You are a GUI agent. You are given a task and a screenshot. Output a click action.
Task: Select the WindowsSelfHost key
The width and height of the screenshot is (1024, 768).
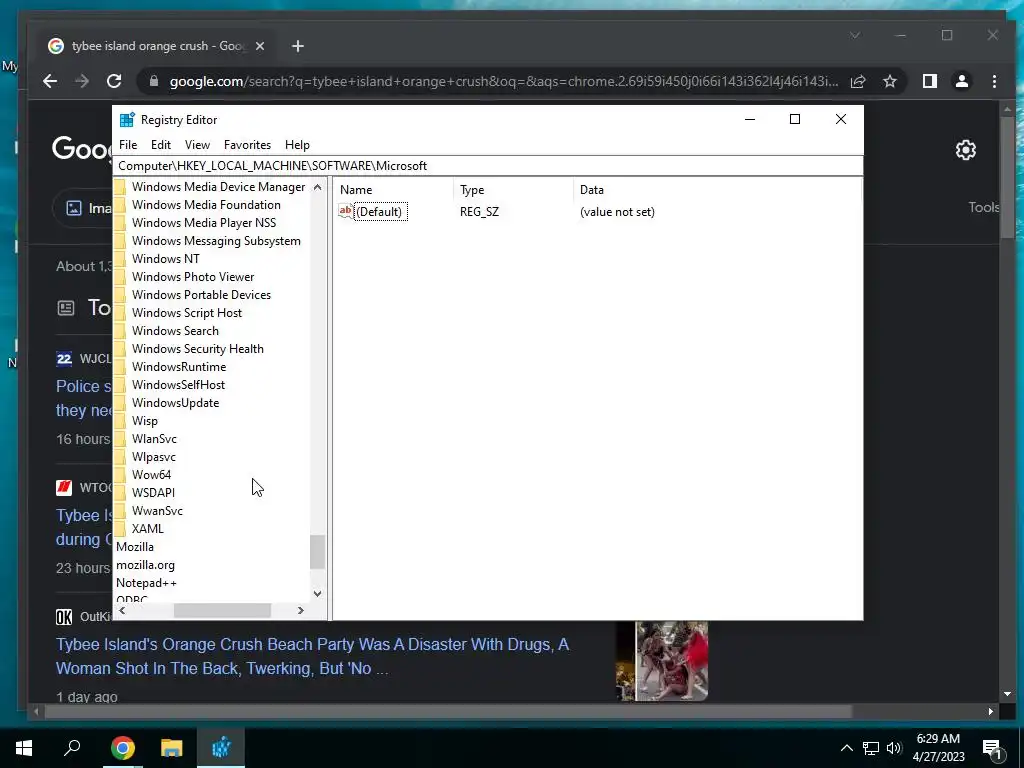click(178, 385)
